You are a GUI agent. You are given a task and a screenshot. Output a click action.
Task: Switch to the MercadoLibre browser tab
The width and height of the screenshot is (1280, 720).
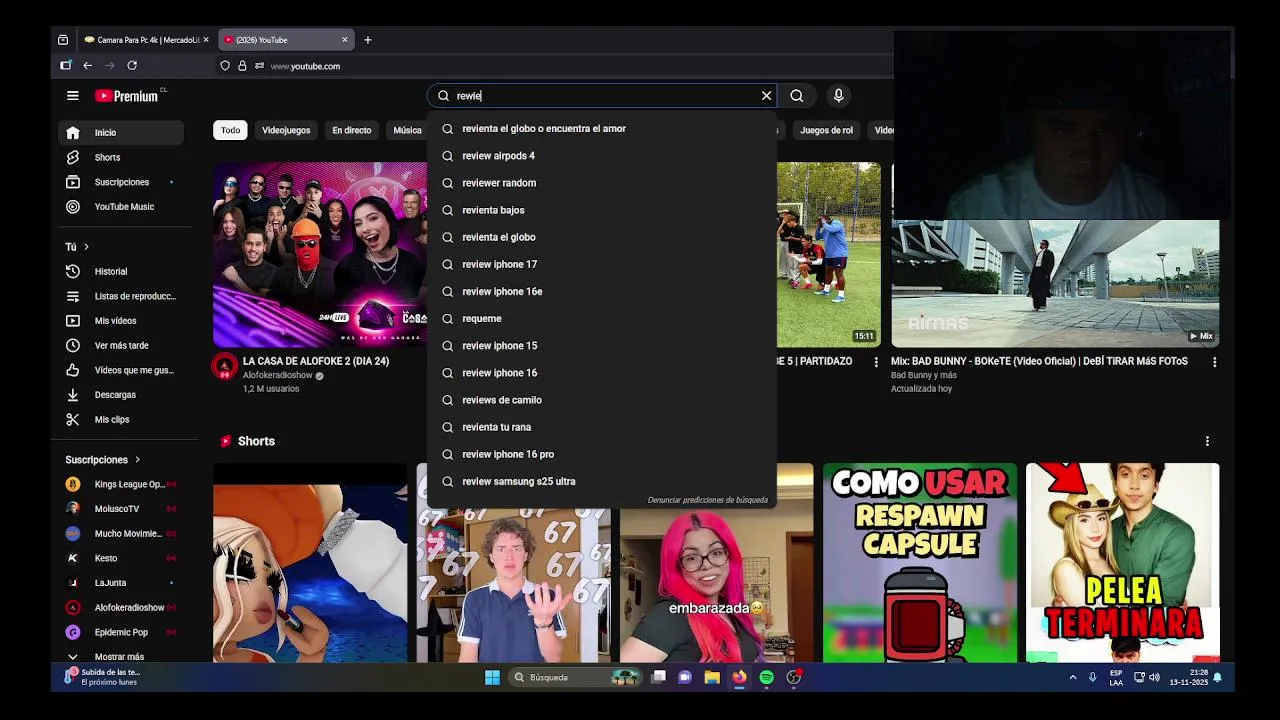point(145,40)
